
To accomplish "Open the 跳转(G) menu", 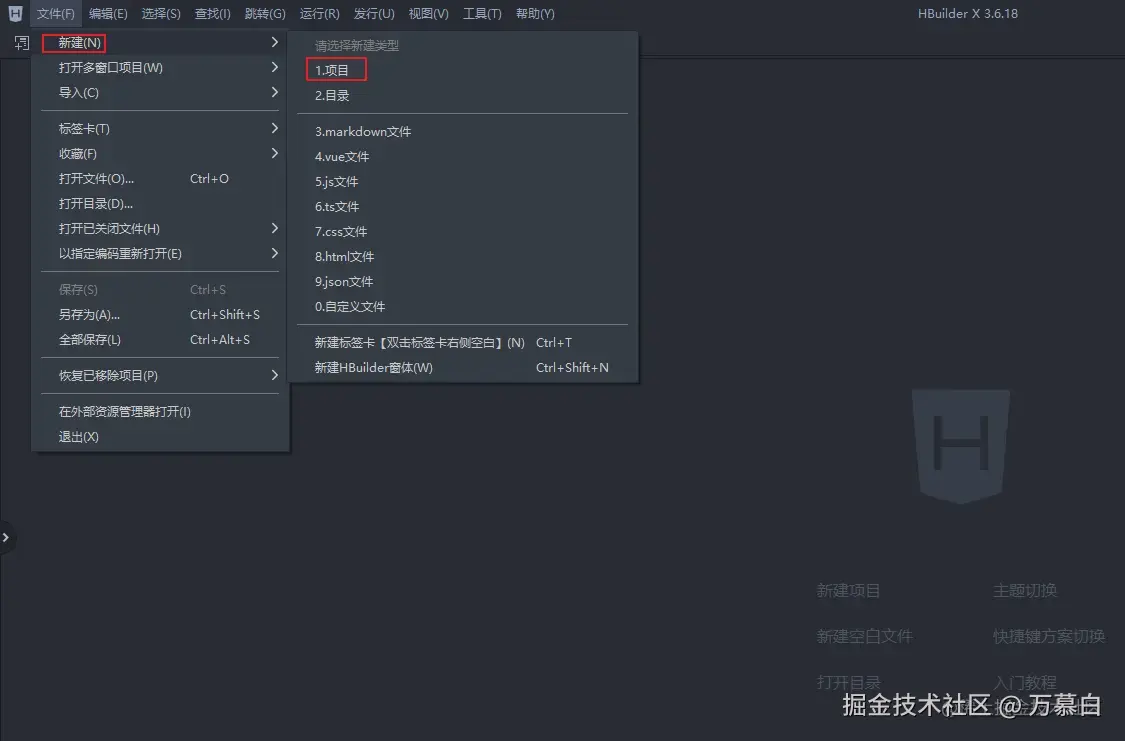I will click(265, 14).
